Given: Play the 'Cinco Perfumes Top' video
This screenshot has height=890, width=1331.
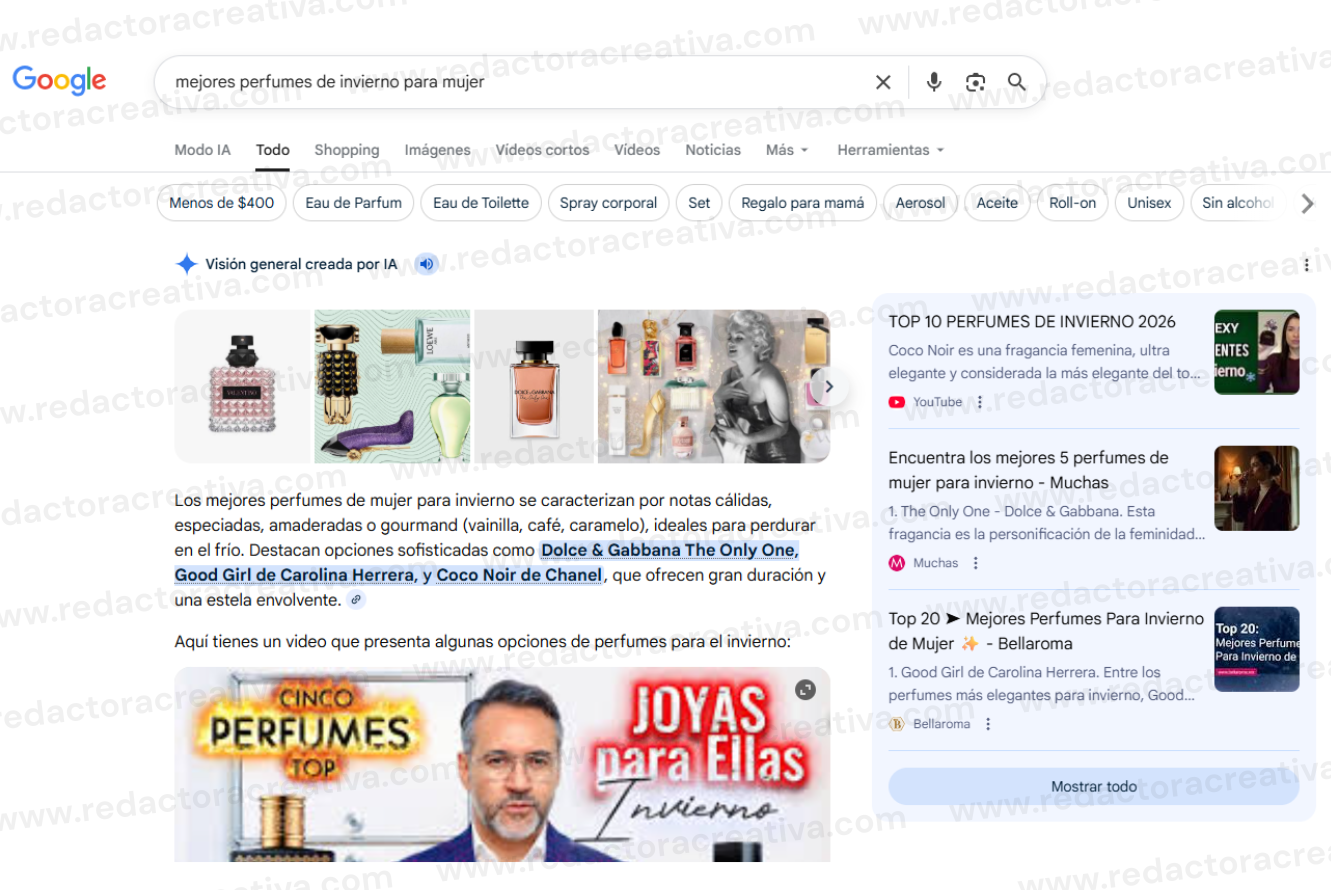Looking at the screenshot, I should pos(502,765).
